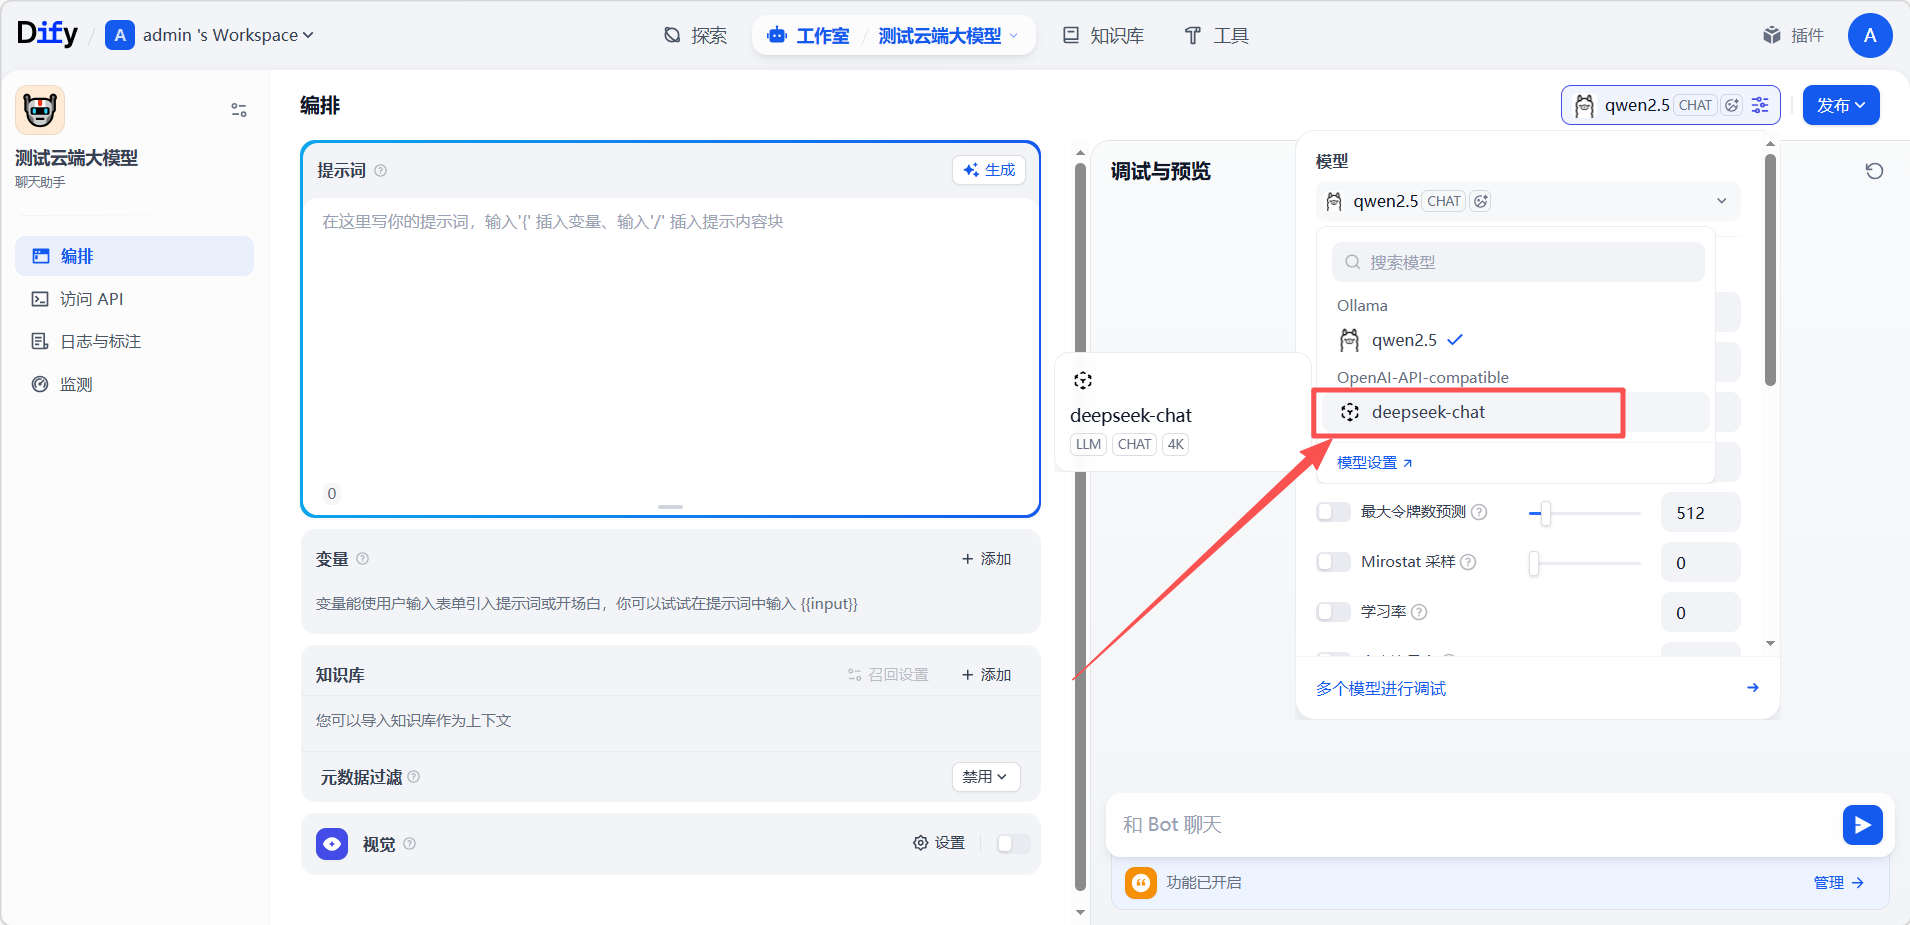Expand the qwen2.5 model dropdown in the panel

[x=1528, y=201]
